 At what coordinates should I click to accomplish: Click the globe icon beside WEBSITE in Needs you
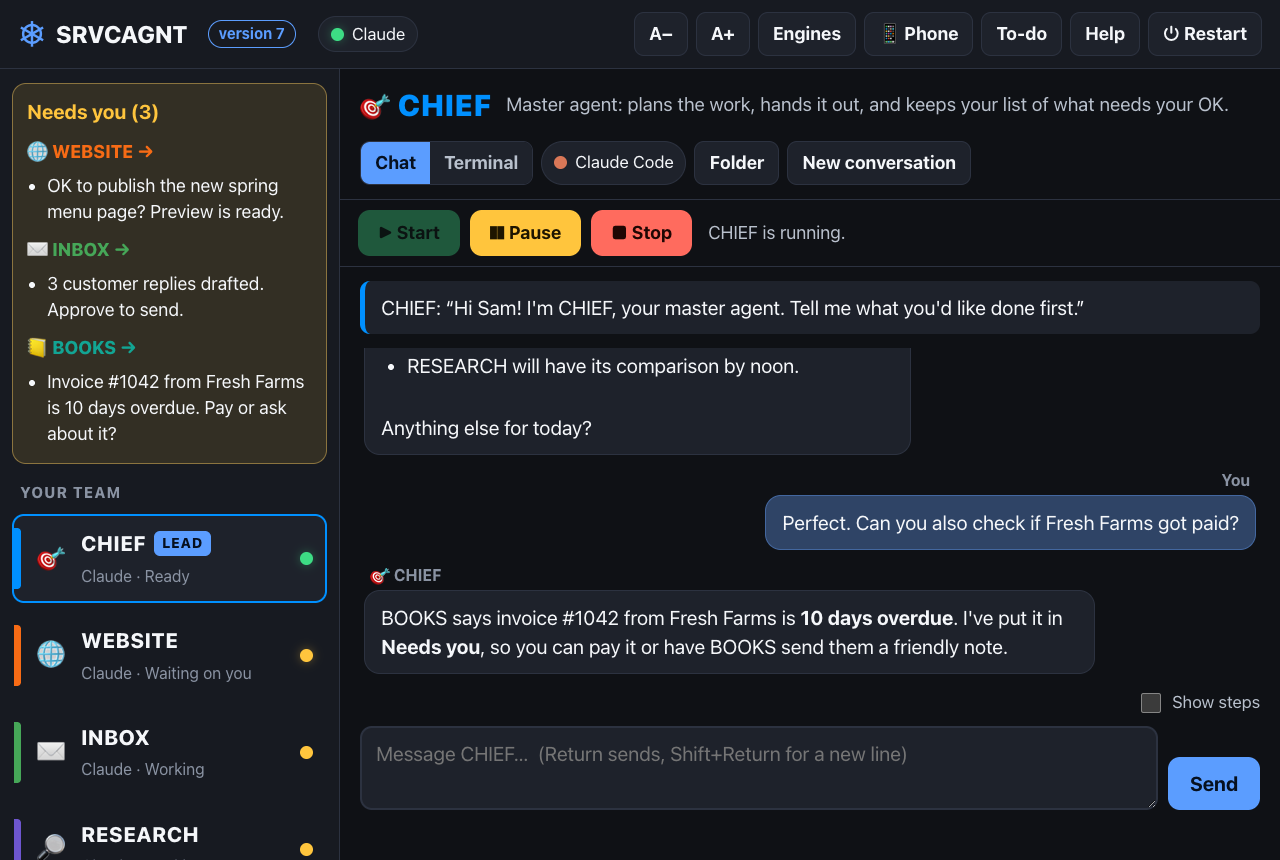37,152
